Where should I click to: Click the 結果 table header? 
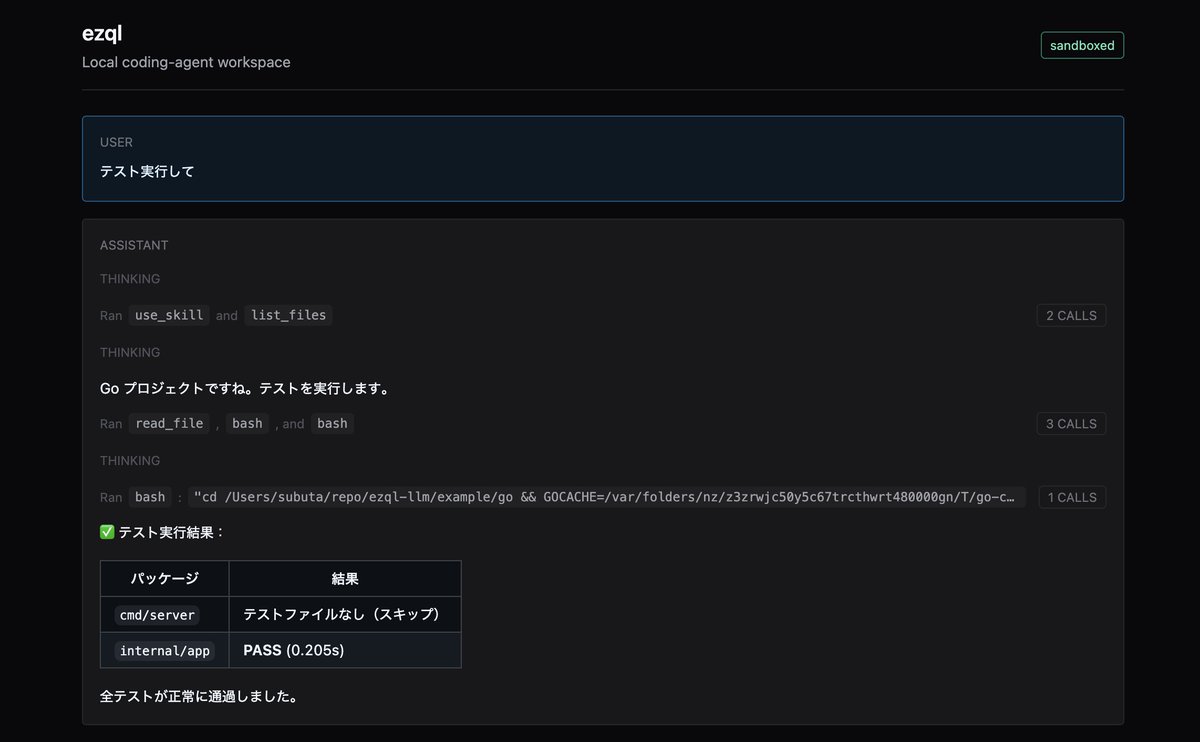345,578
